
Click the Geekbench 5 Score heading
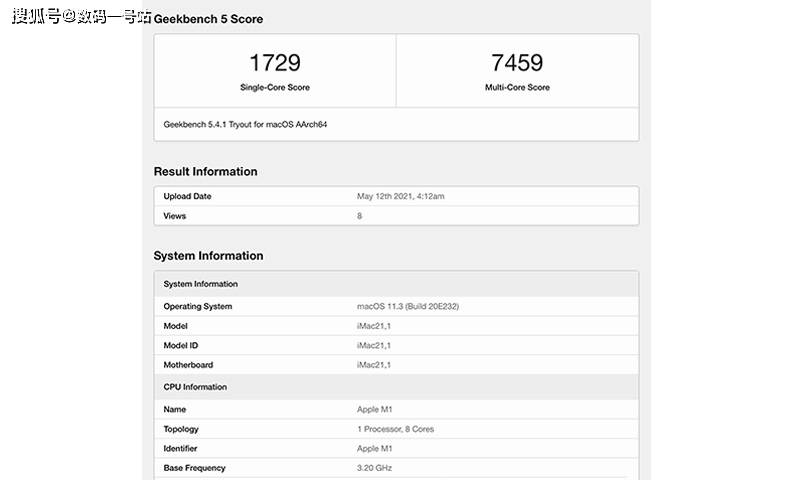point(208,19)
